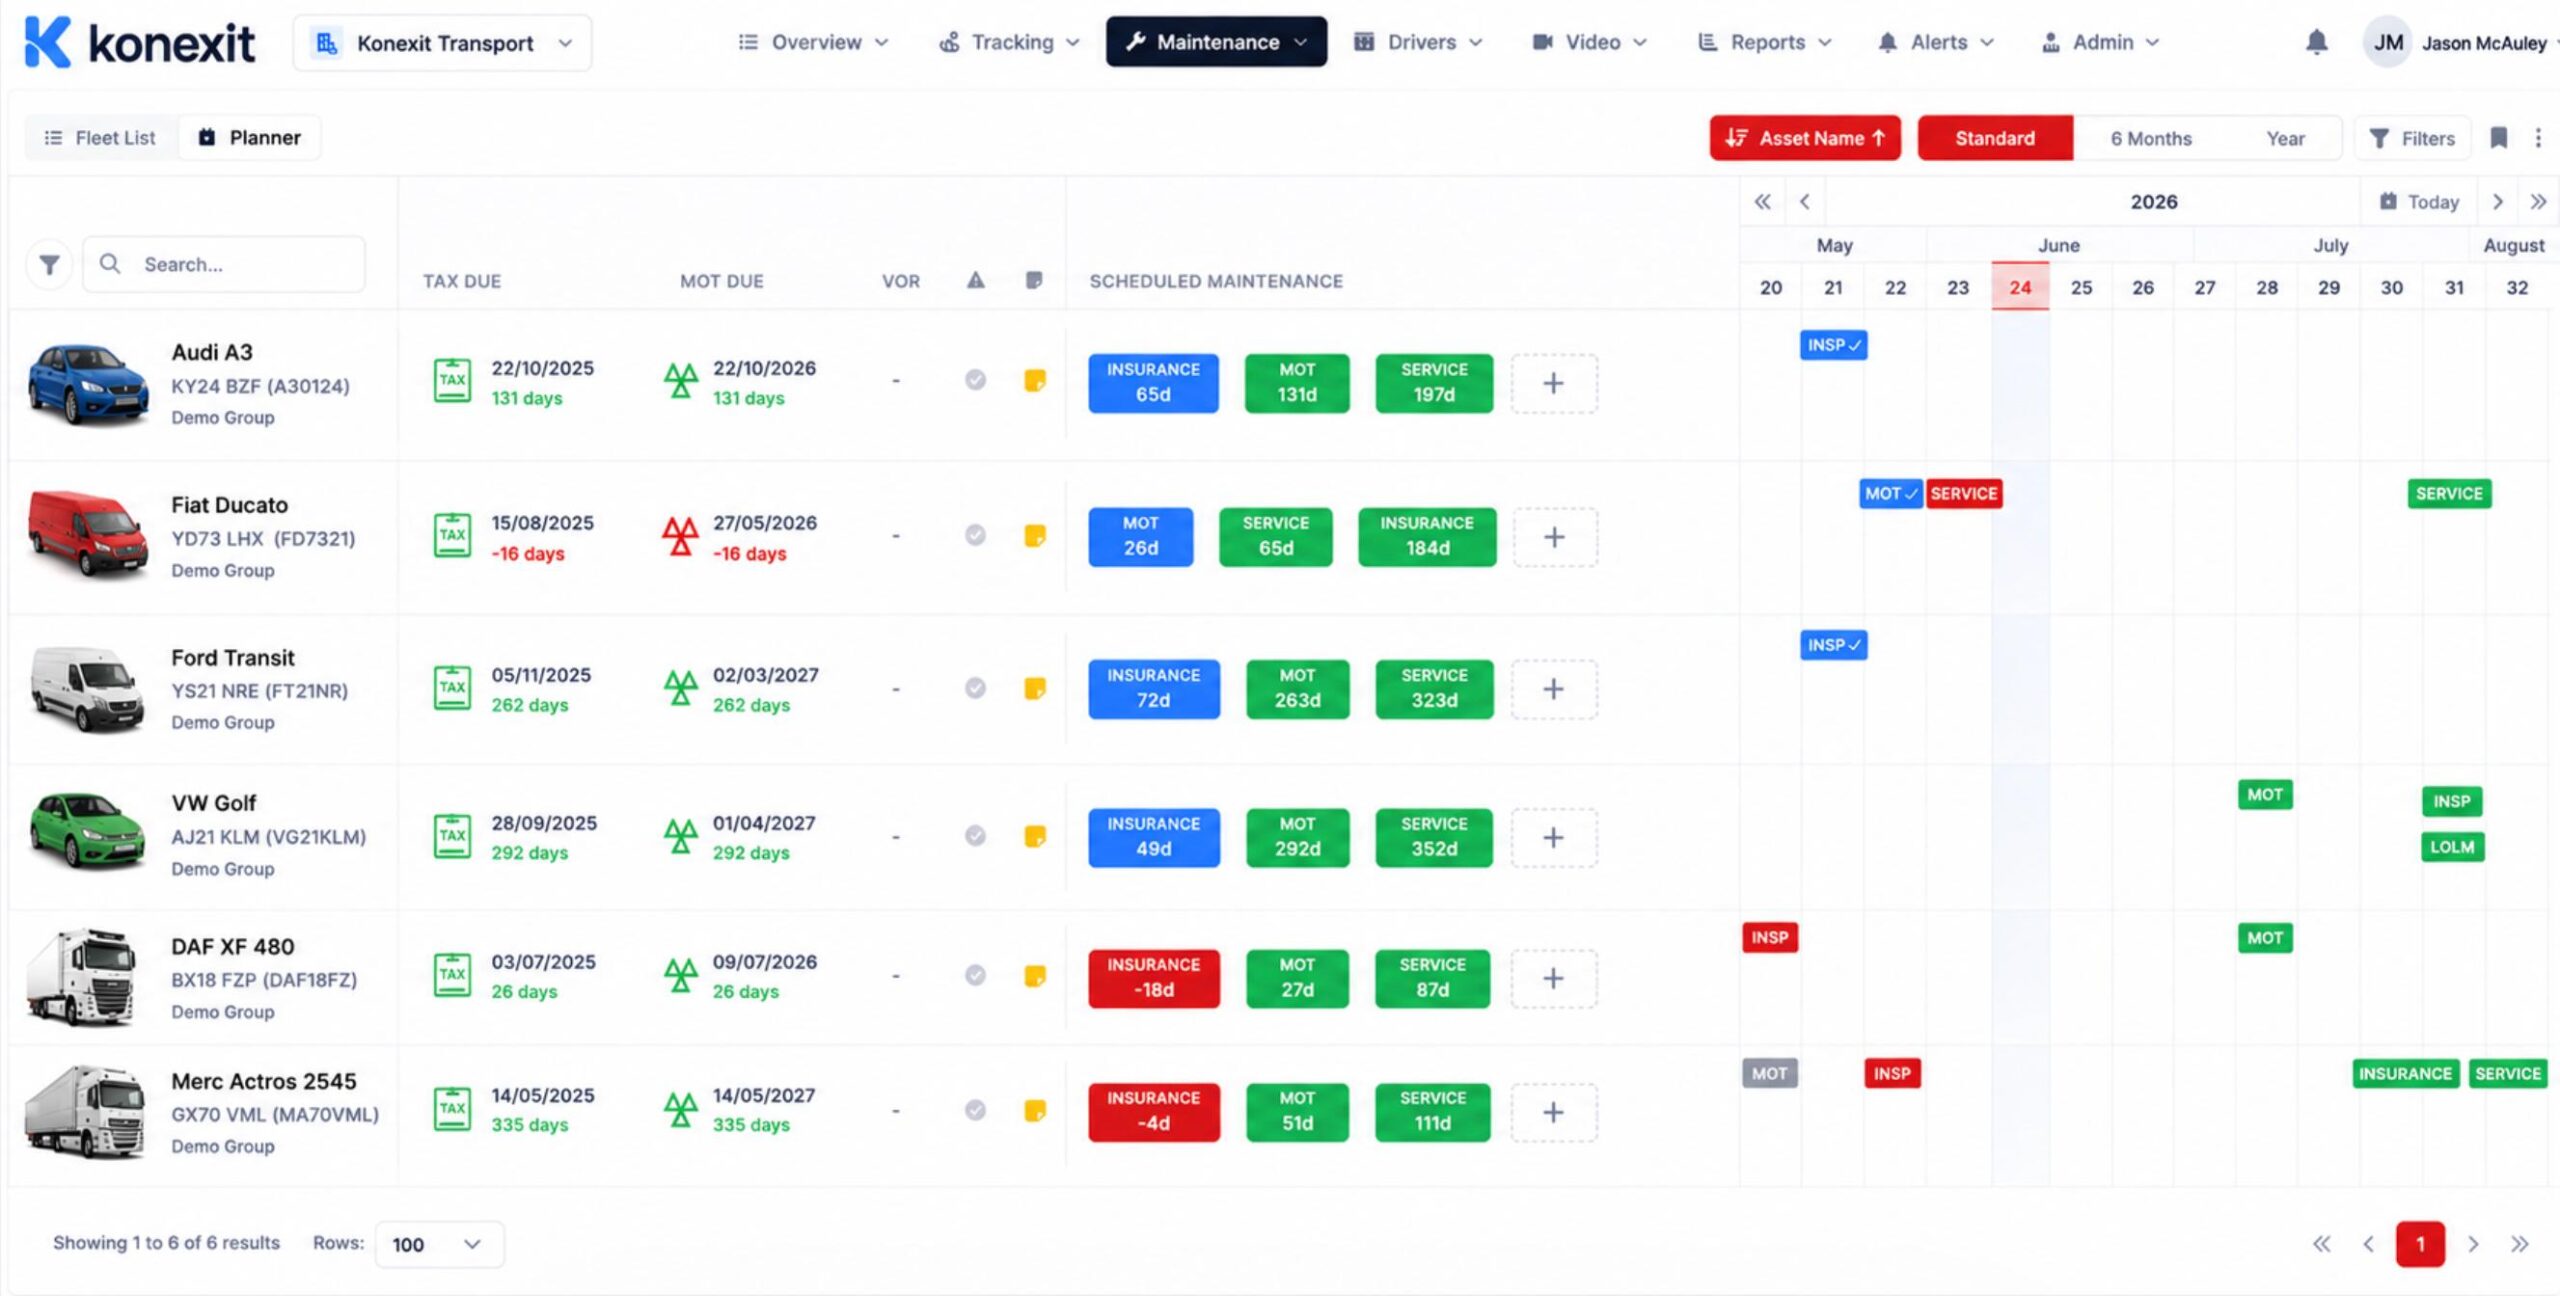2560x1296 pixels.
Task: Select page 1 pagination button
Action: [x=2420, y=1244]
